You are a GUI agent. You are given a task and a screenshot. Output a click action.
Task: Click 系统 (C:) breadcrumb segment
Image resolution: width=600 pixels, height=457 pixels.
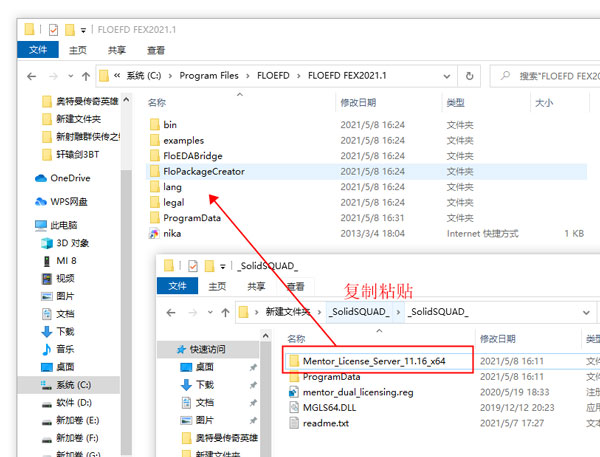click(144, 76)
